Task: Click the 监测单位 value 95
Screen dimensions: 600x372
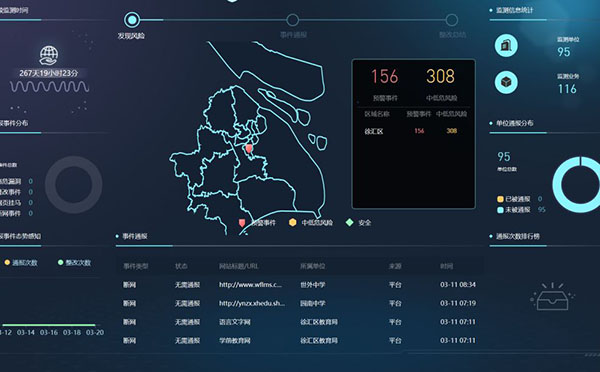Action: coord(564,52)
